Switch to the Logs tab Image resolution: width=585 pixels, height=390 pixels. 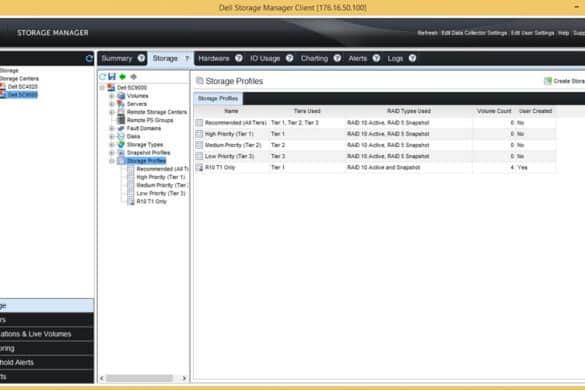(395, 59)
